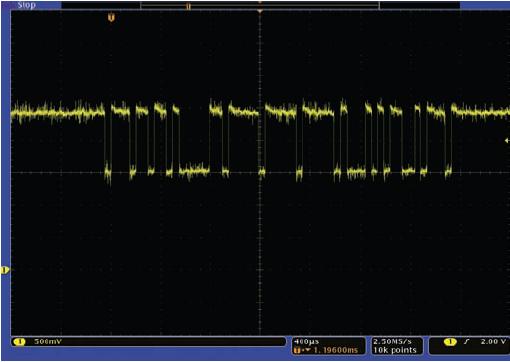Click the rising edge trigger slope icon
Screen dimensions: 510x362
(x=467, y=342)
